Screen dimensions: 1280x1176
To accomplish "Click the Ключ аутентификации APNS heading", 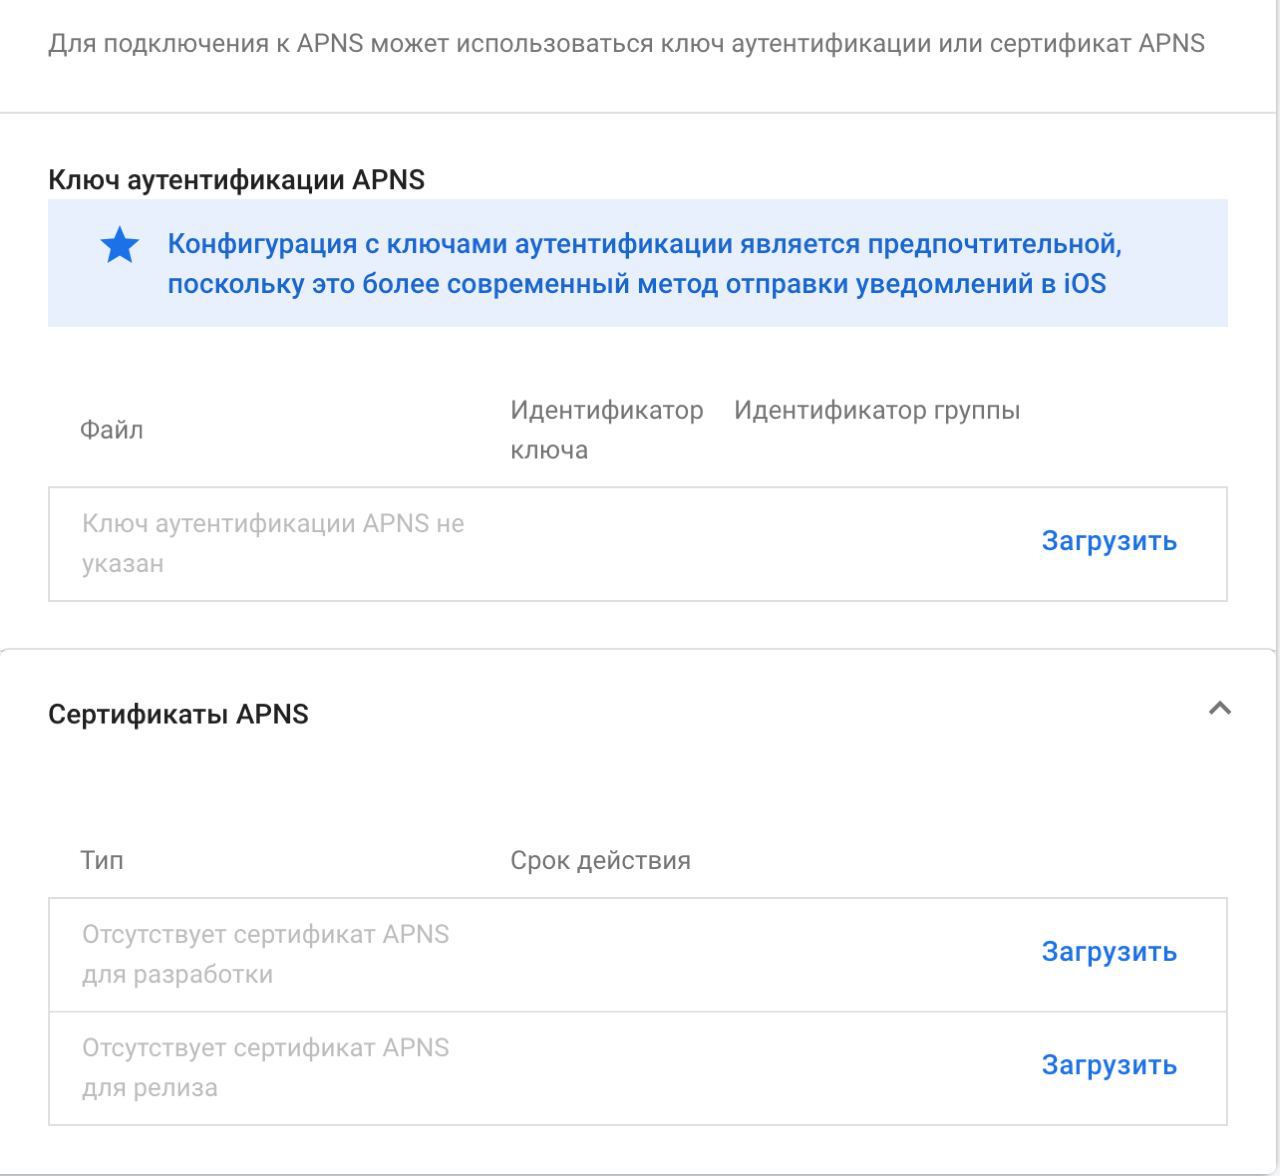I will coord(236,180).
